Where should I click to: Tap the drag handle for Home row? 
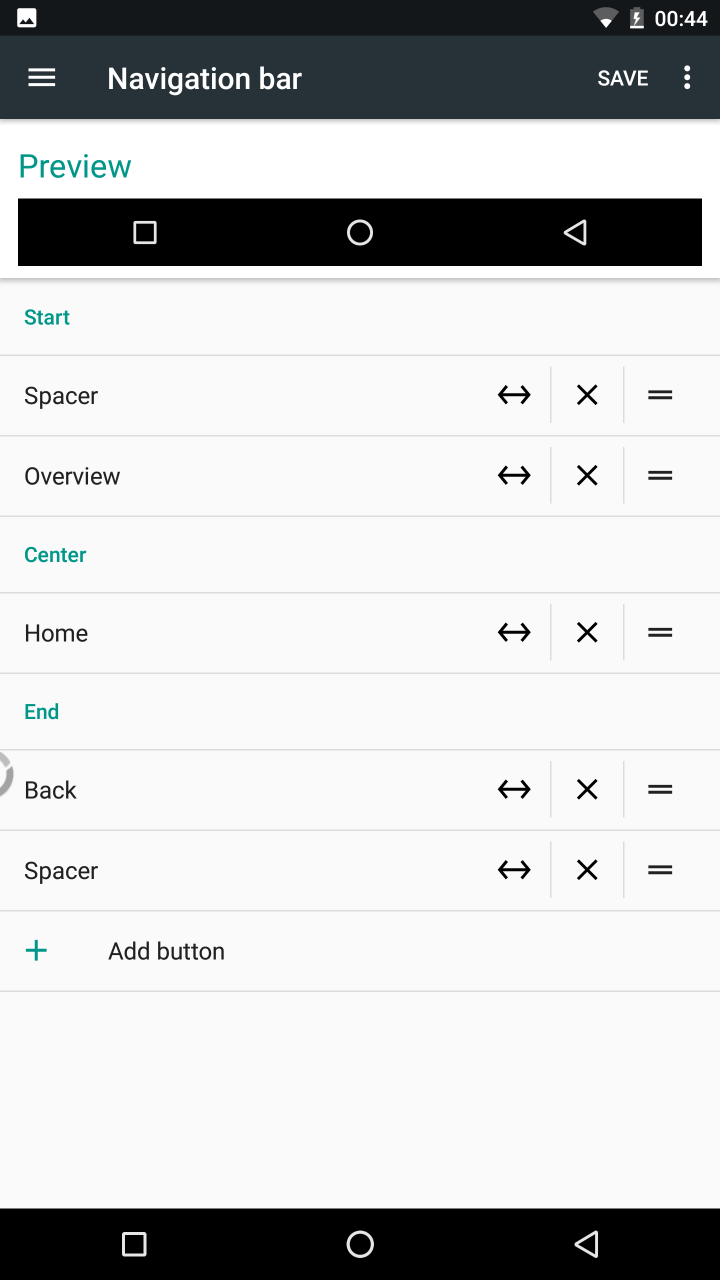[660, 633]
